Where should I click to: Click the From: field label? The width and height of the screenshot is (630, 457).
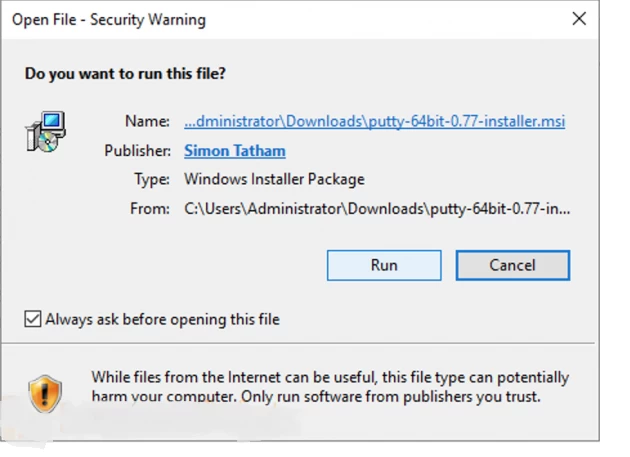150,209
